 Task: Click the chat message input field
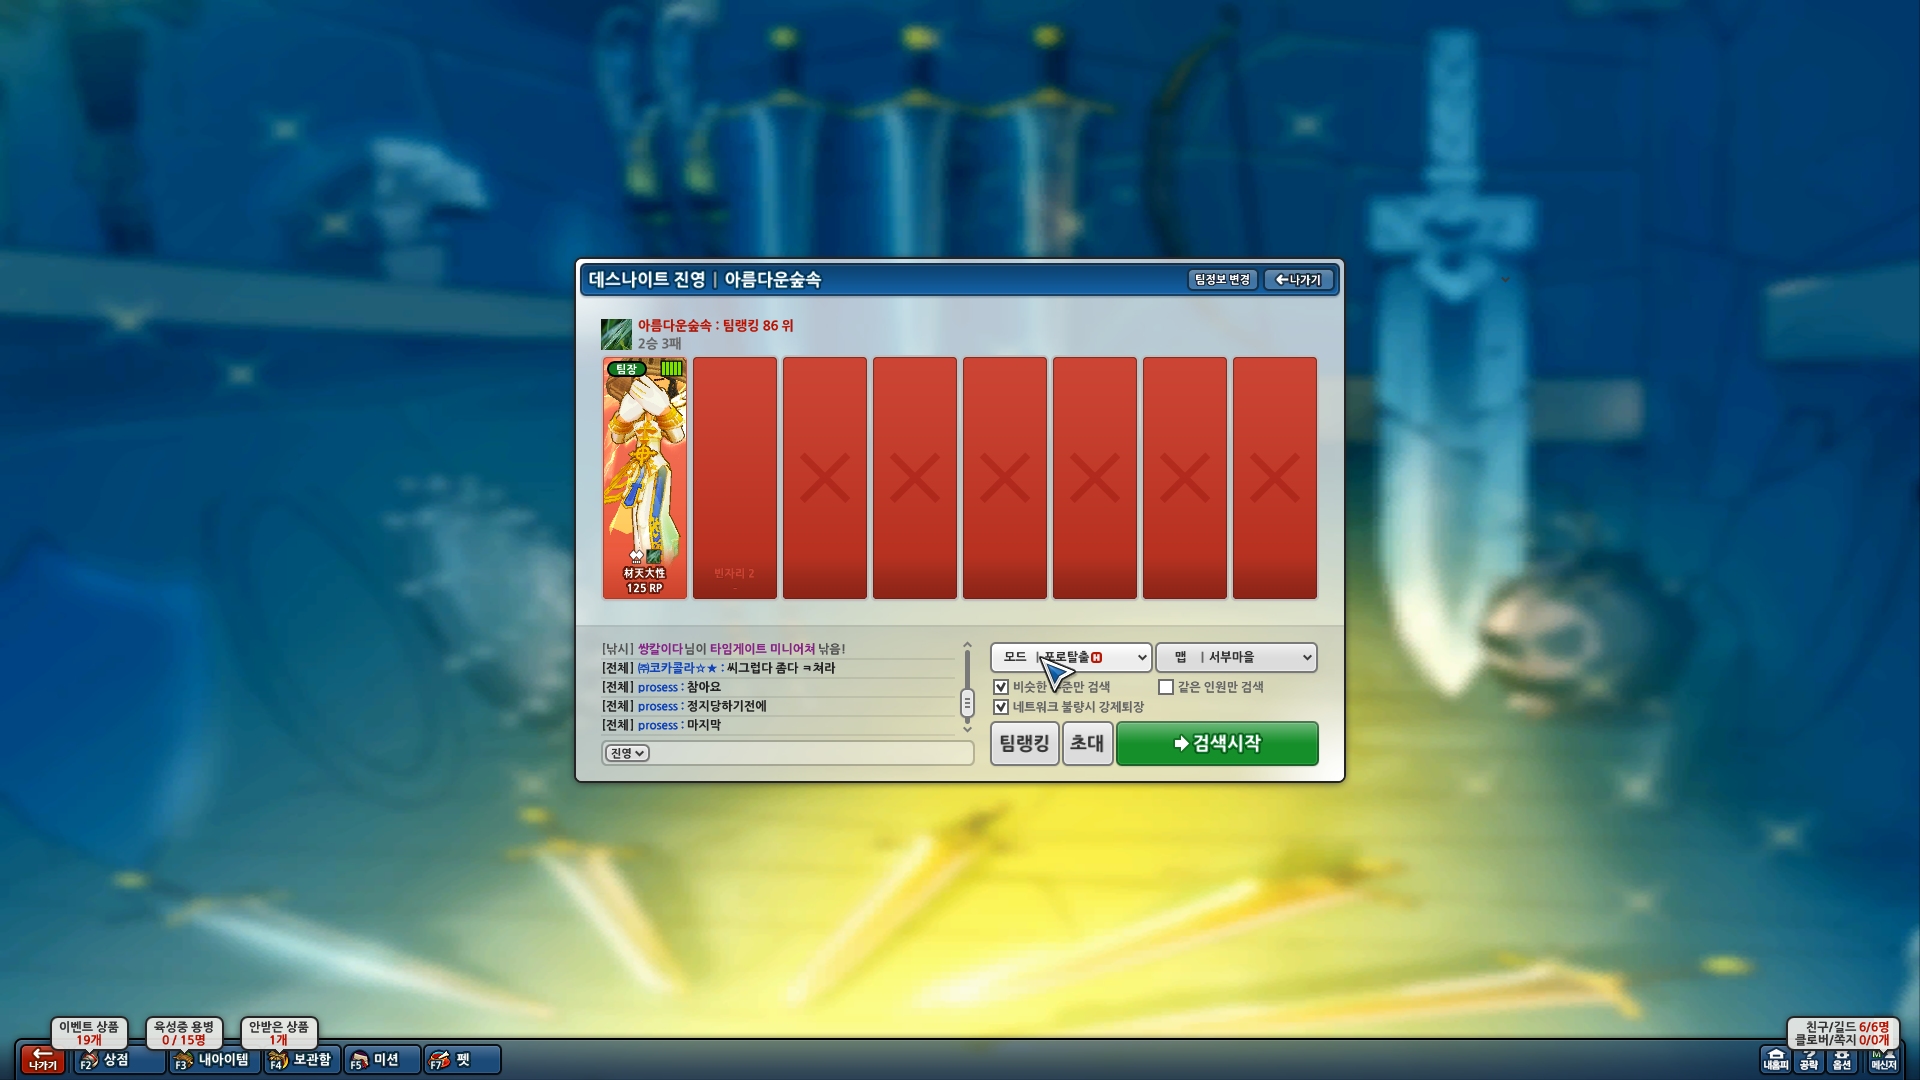click(x=810, y=753)
